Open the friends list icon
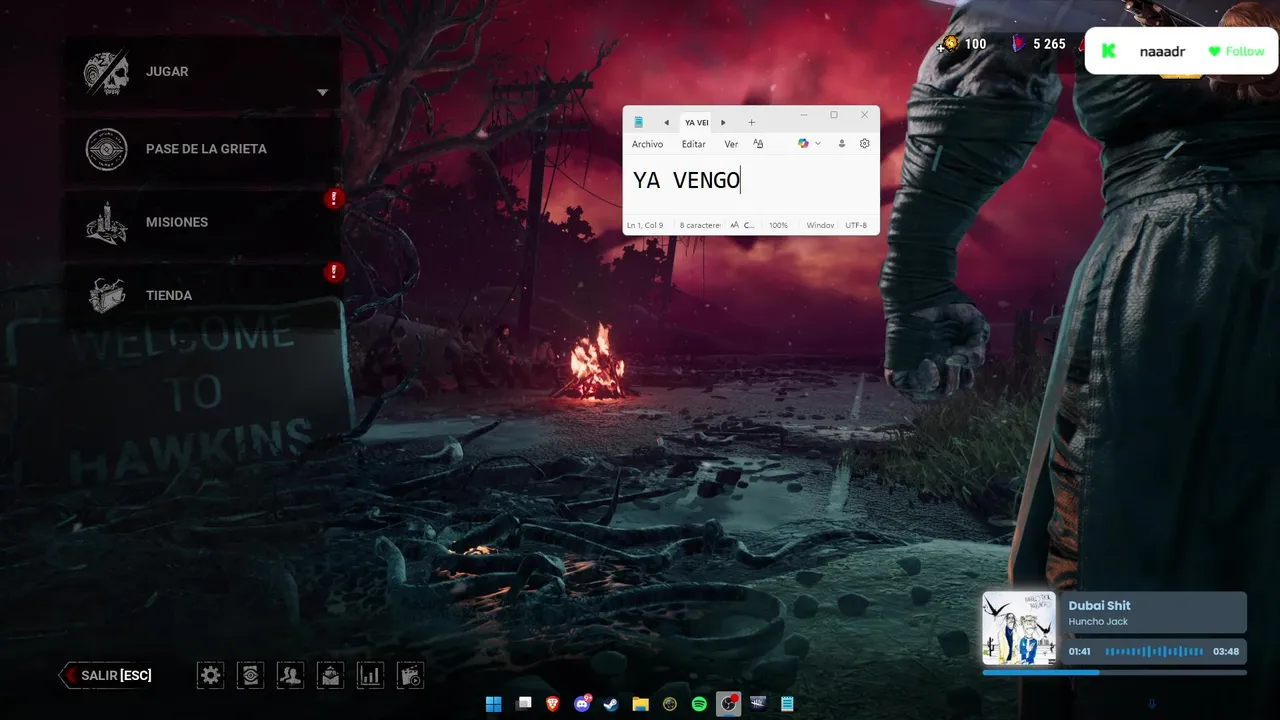The width and height of the screenshot is (1280, 720). tap(290, 675)
